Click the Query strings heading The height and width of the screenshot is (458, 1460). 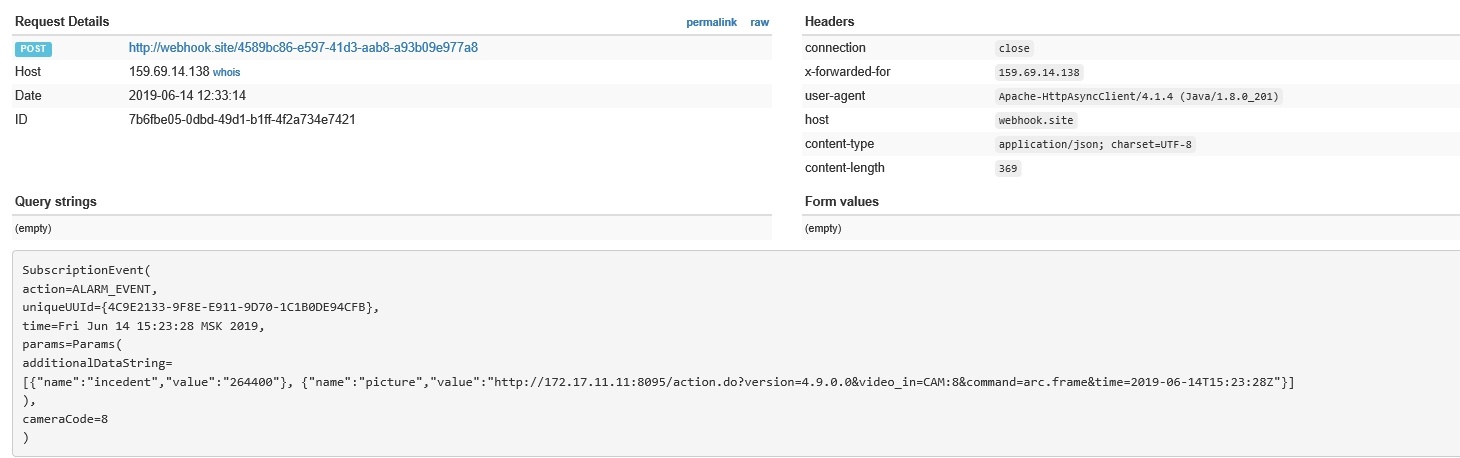coord(56,202)
